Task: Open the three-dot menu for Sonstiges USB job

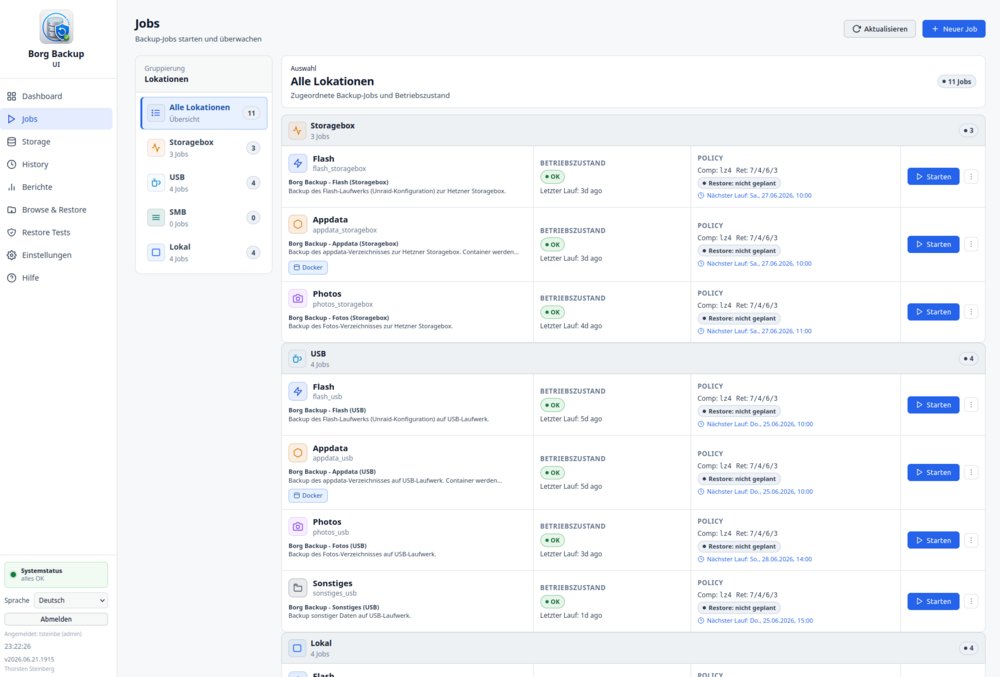Action: tap(971, 601)
